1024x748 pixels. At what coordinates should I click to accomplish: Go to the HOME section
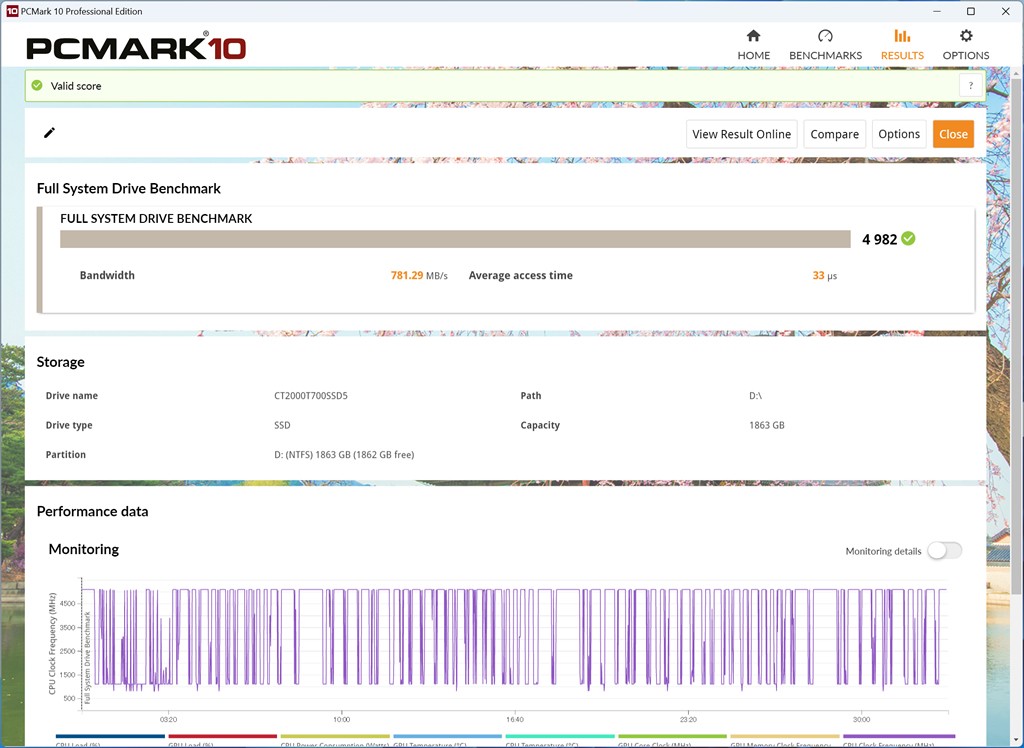(754, 44)
